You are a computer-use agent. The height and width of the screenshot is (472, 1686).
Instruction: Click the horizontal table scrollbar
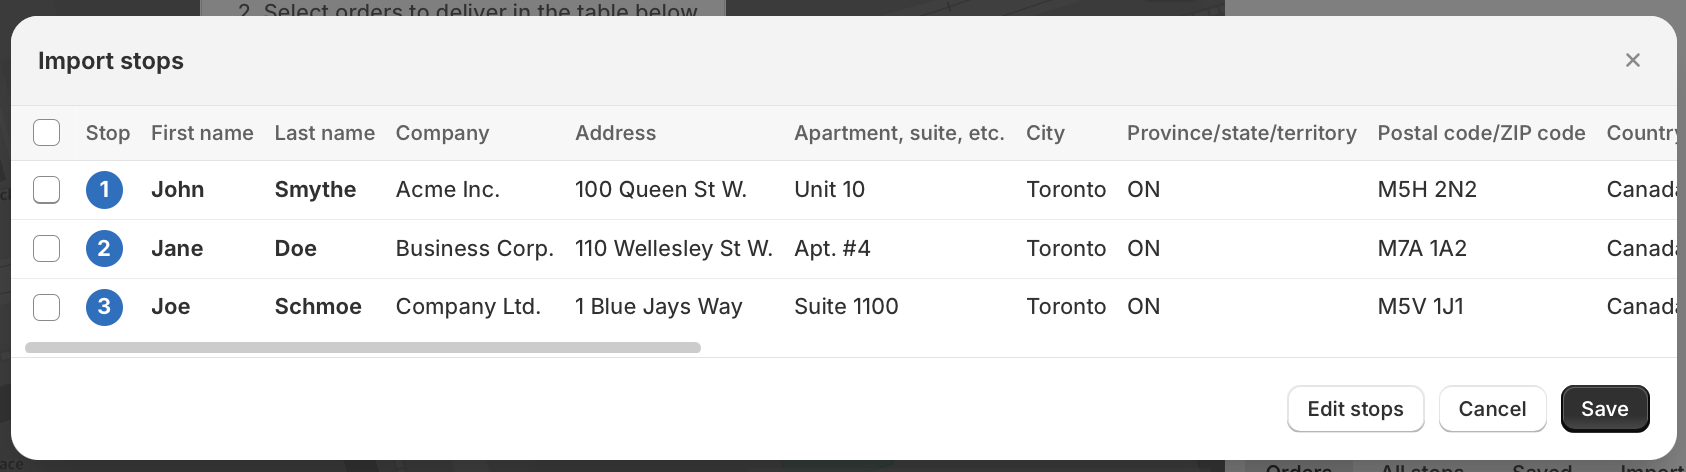coord(362,348)
